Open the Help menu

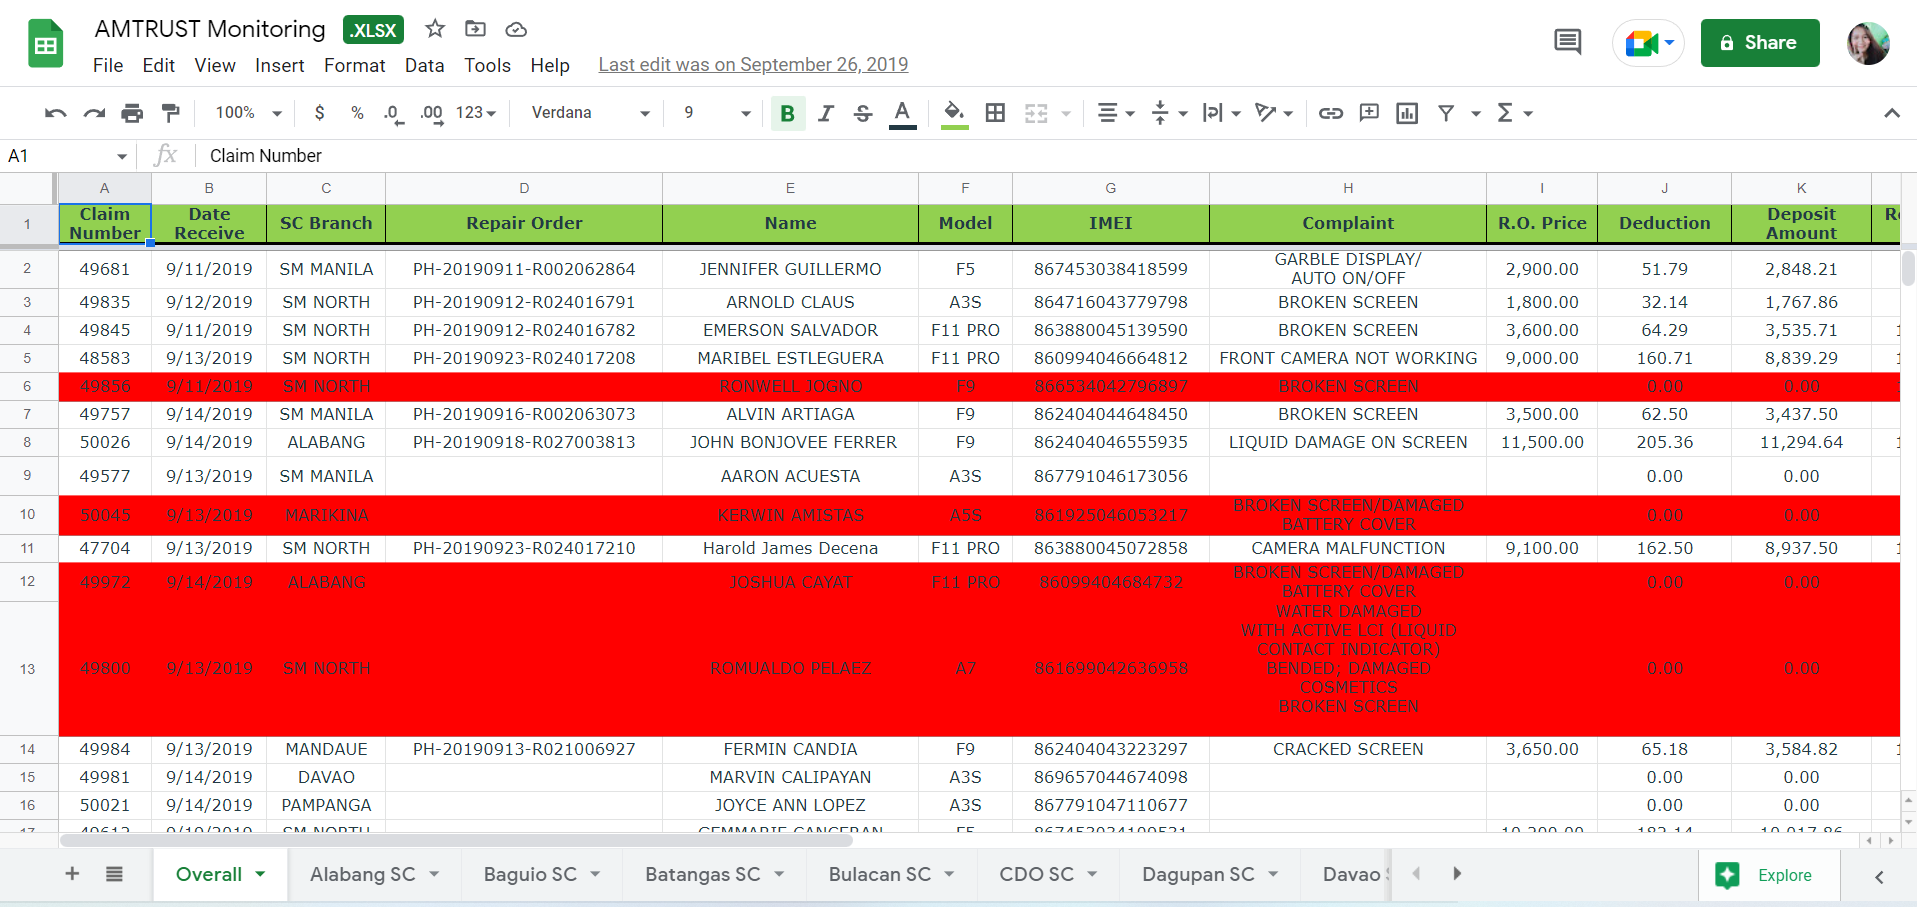pyautogui.click(x=550, y=65)
